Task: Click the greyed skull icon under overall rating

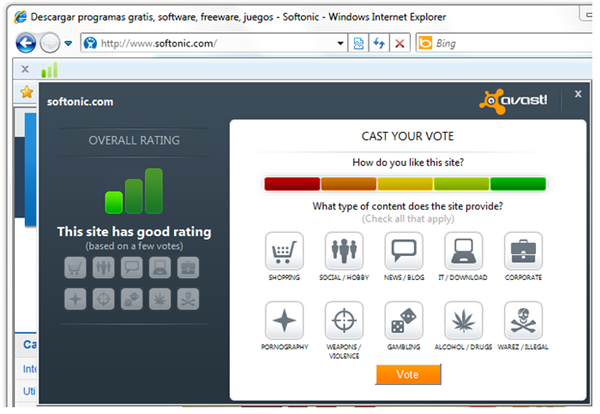Action: [188, 299]
